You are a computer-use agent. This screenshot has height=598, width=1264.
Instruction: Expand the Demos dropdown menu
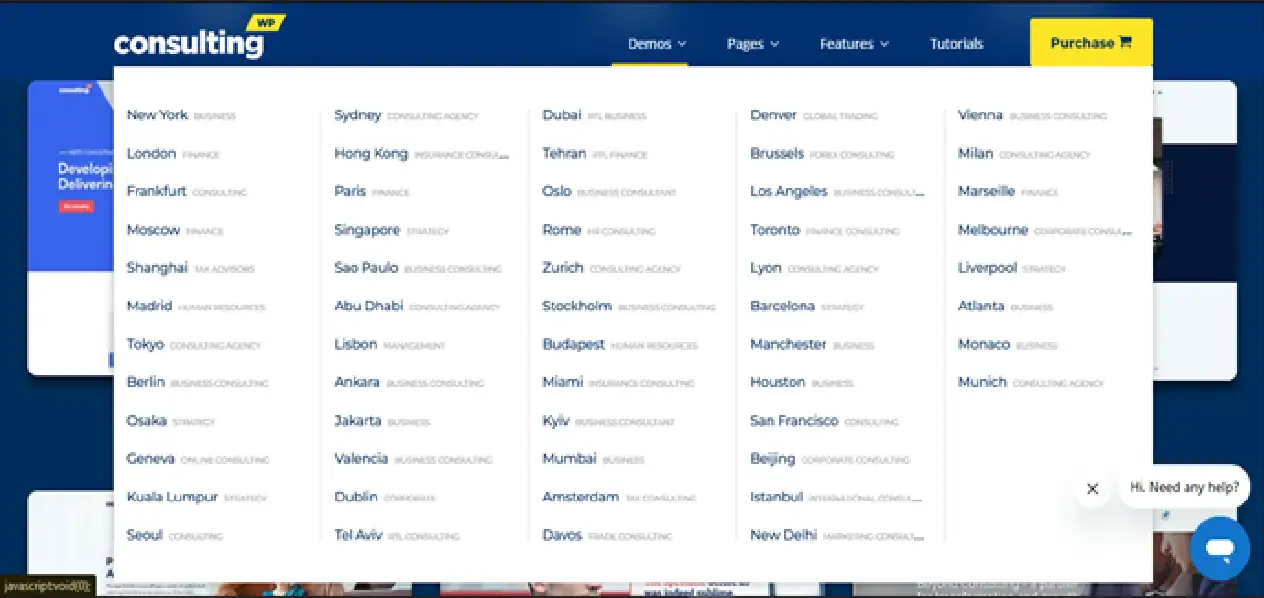[657, 44]
